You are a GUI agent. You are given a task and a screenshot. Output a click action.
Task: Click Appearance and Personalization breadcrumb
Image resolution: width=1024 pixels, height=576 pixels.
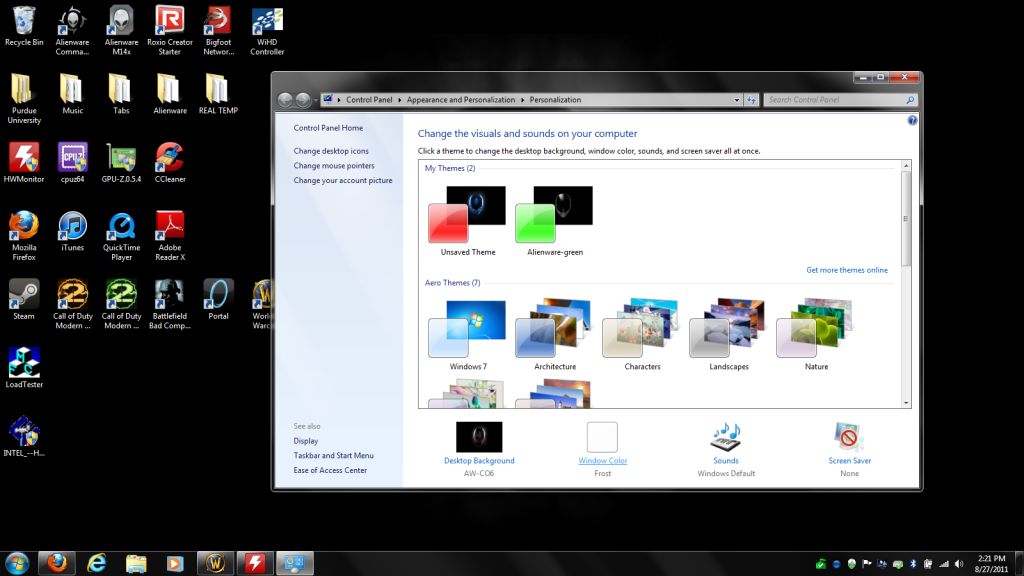pos(460,100)
